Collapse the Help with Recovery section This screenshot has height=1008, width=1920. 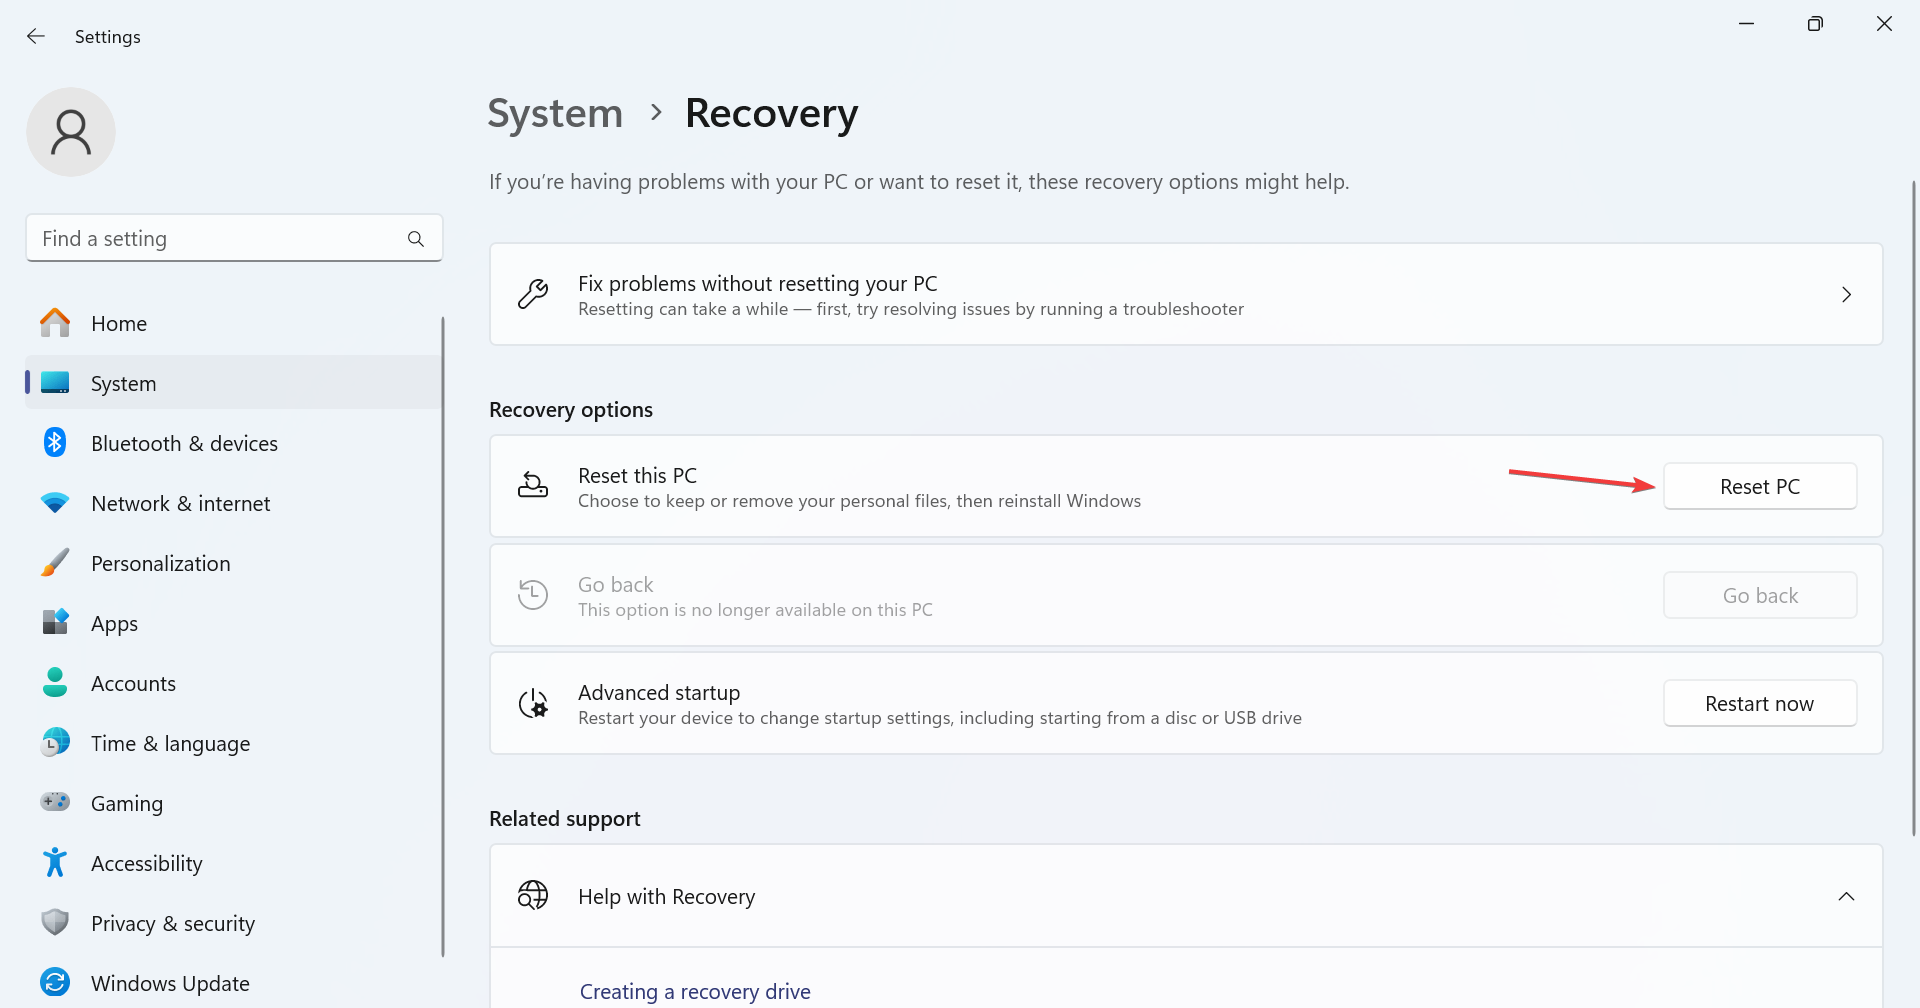(1846, 897)
